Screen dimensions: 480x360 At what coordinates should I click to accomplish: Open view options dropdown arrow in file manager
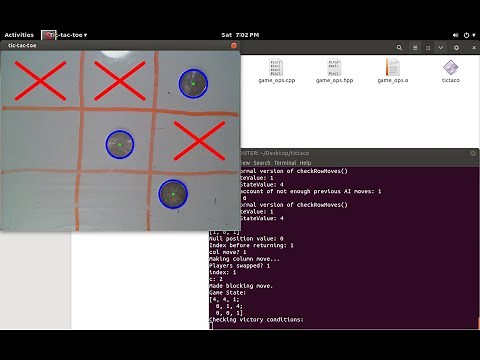tap(441, 48)
